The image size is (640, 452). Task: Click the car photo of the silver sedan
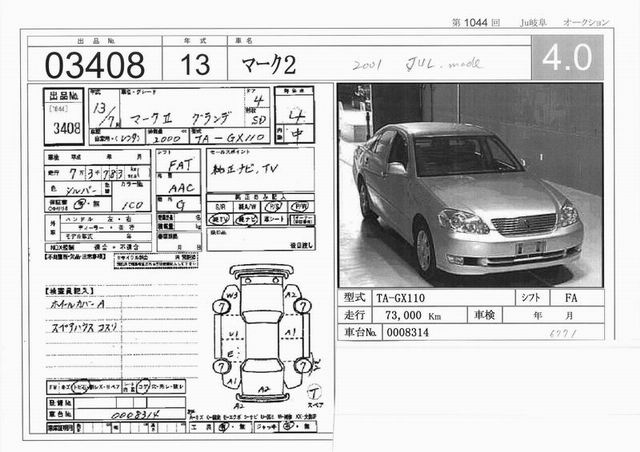[470, 185]
